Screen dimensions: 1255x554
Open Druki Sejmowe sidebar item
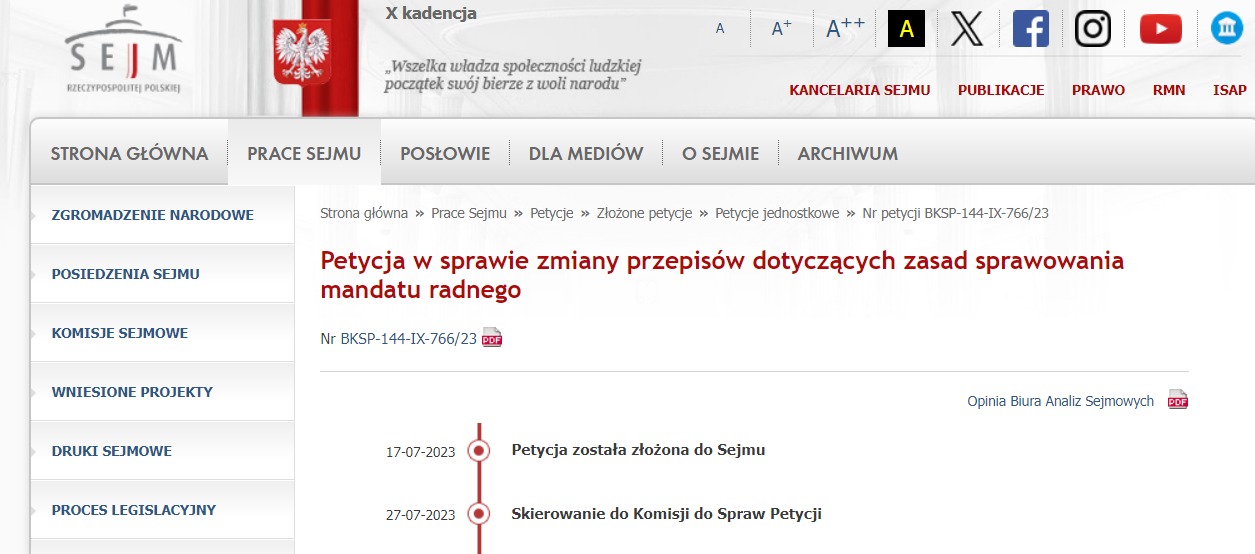click(x=162, y=451)
